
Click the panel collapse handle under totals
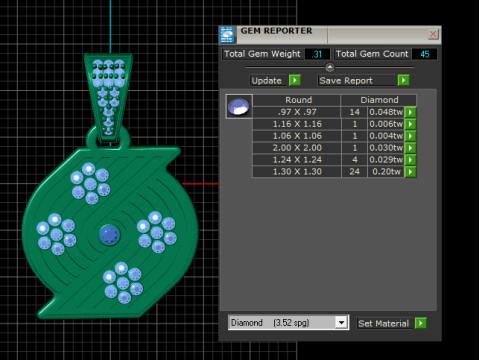[x=330, y=67]
